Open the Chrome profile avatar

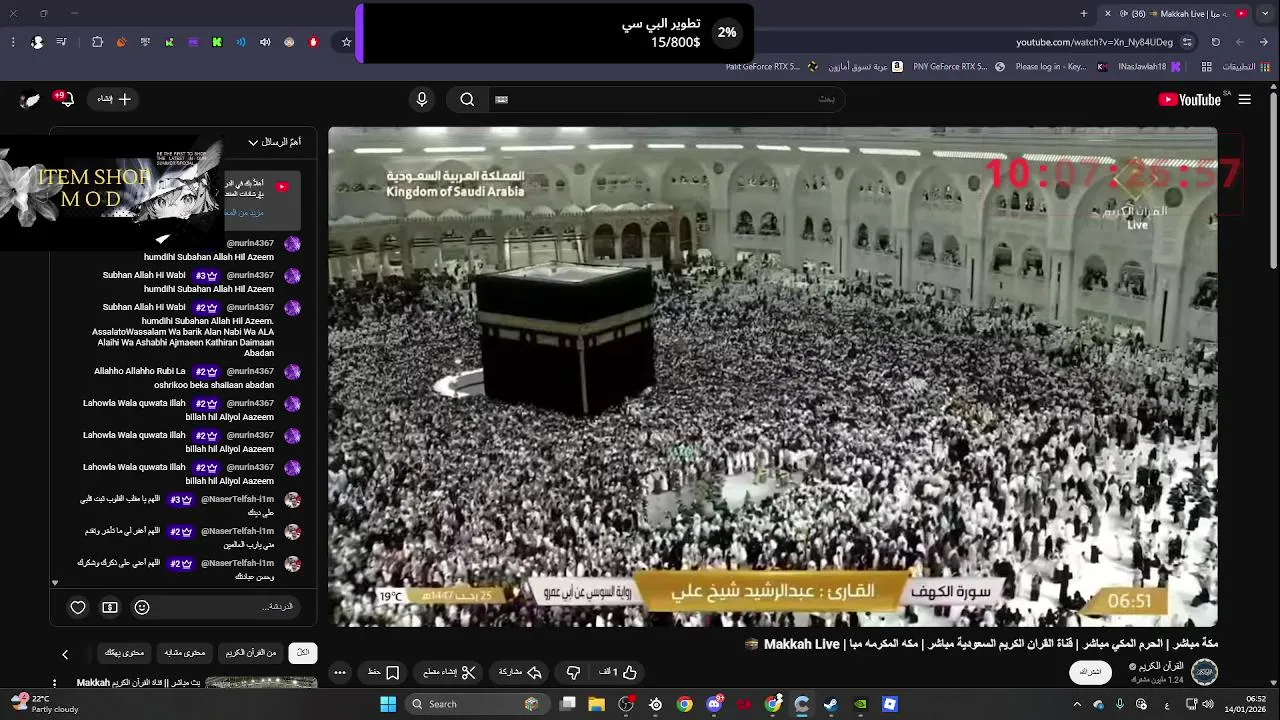tap(37, 42)
